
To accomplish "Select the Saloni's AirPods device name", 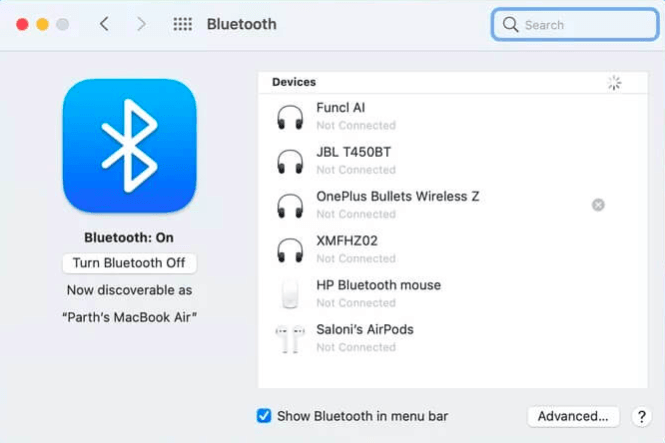I will click(x=365, y=329).
